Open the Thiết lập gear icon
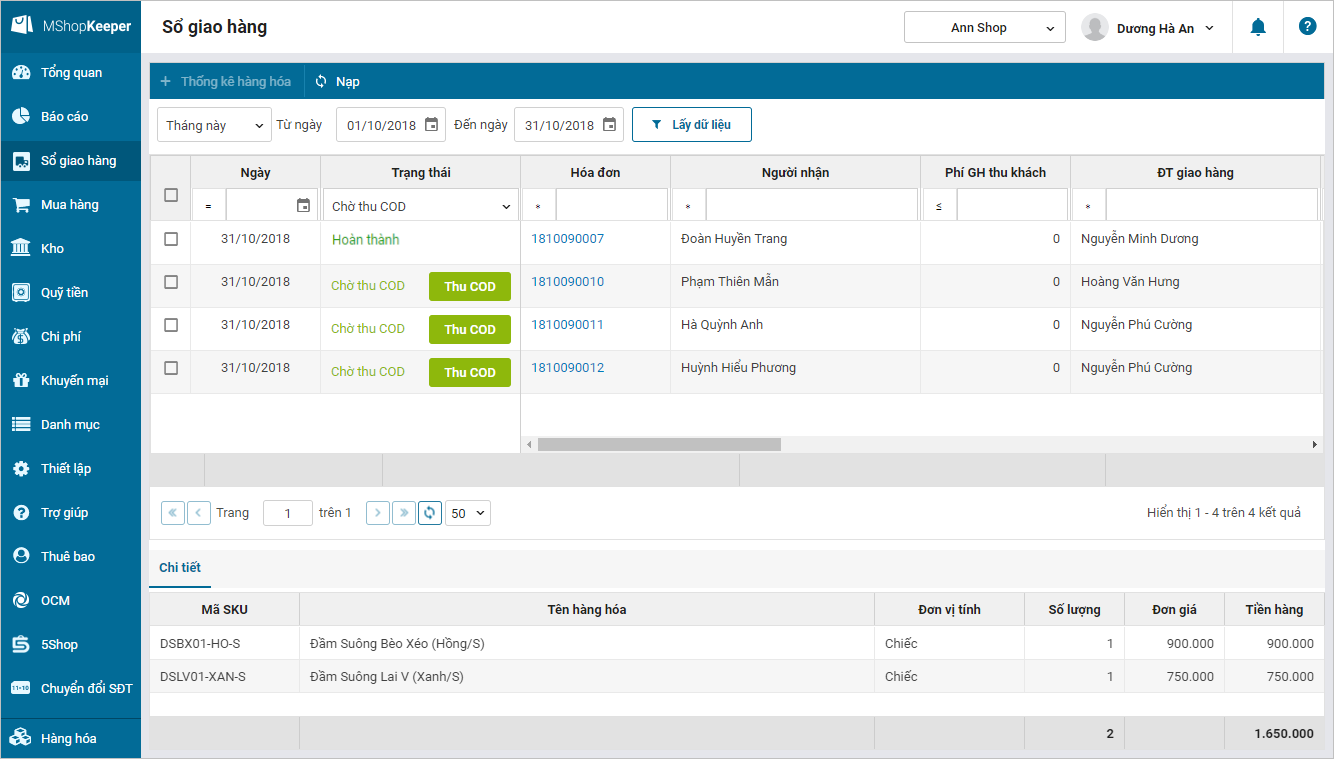The width and height of the screenshot is (1334, 759). pyautogui.click(x=21, y=469)
